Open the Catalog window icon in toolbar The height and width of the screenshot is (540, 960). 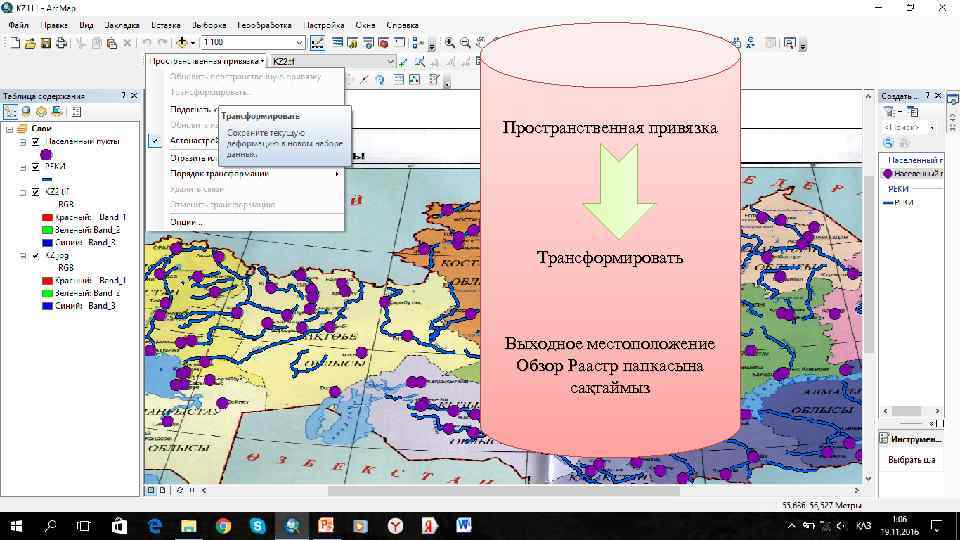pyautogui.click(x=353, y=43)
